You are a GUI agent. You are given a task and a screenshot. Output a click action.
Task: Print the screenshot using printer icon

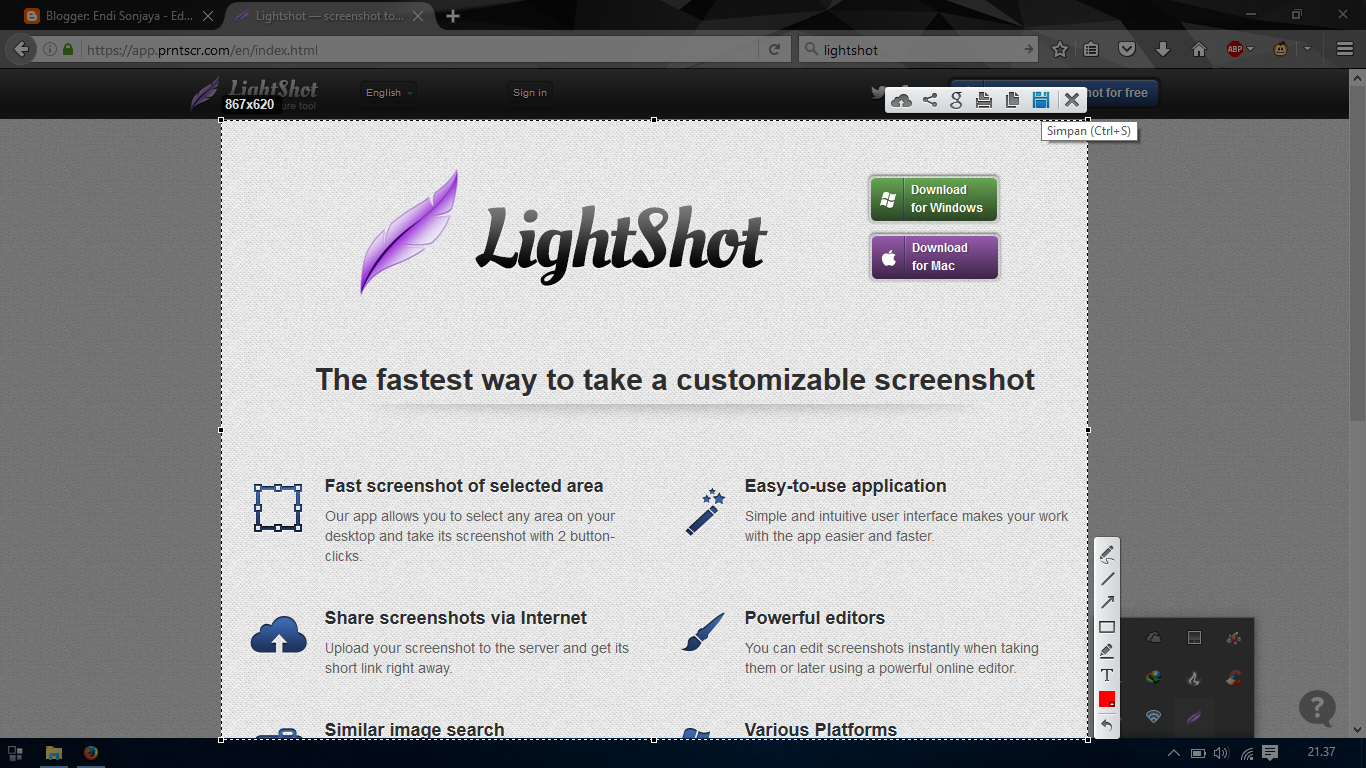pos(984,100)
